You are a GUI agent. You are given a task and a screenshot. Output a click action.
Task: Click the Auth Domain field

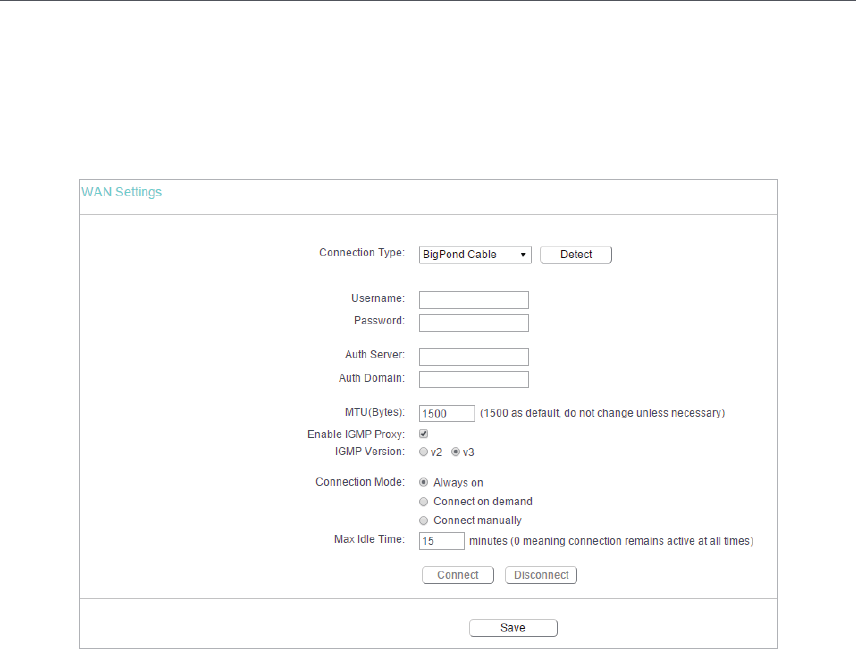pos(474,379)
